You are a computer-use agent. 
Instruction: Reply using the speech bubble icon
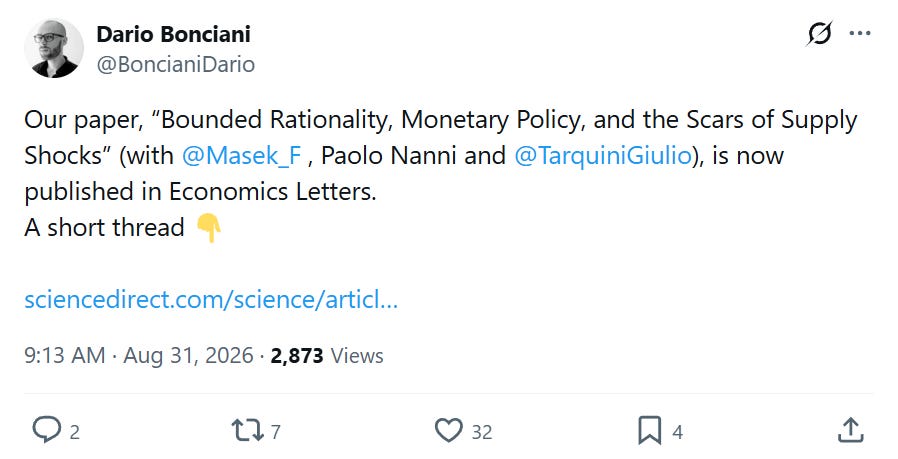pyautogui.click(x=46, y=430)
